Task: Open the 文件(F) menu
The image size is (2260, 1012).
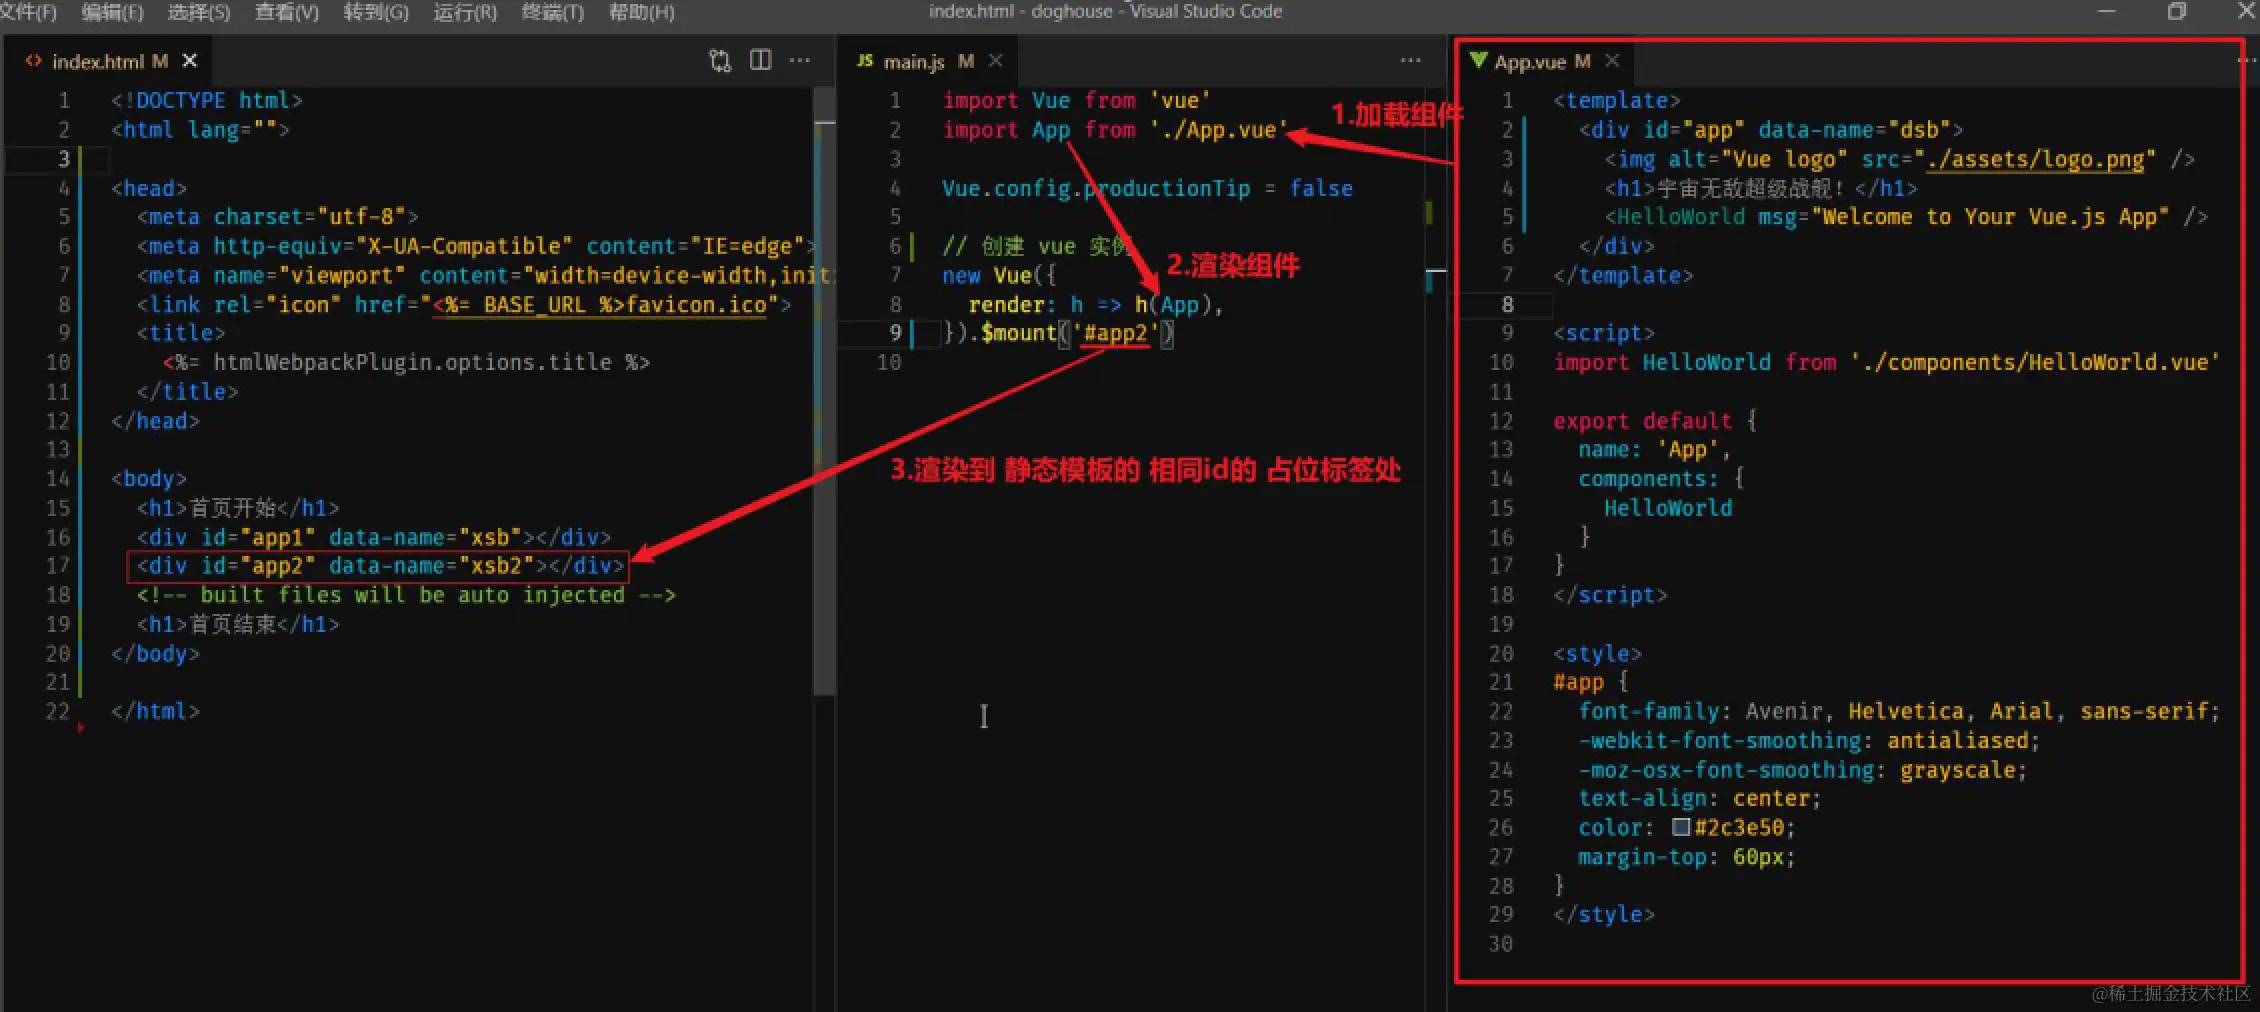Action: (28, 12)
